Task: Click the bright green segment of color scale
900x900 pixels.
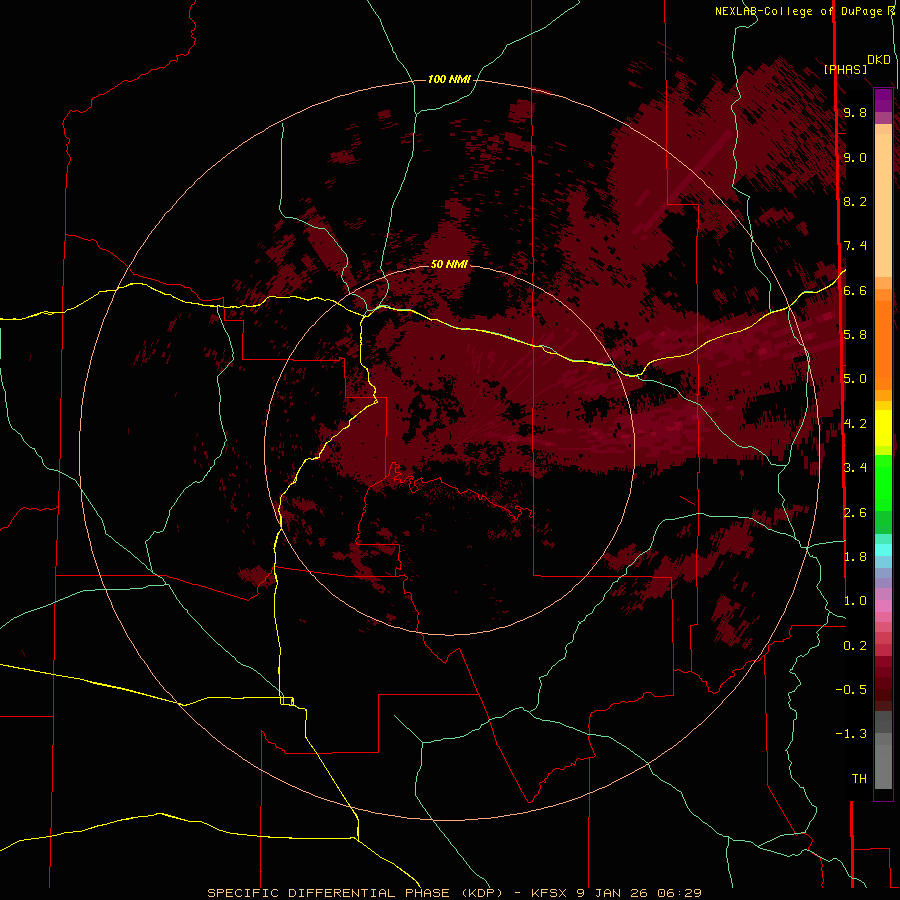Action: 883,482
